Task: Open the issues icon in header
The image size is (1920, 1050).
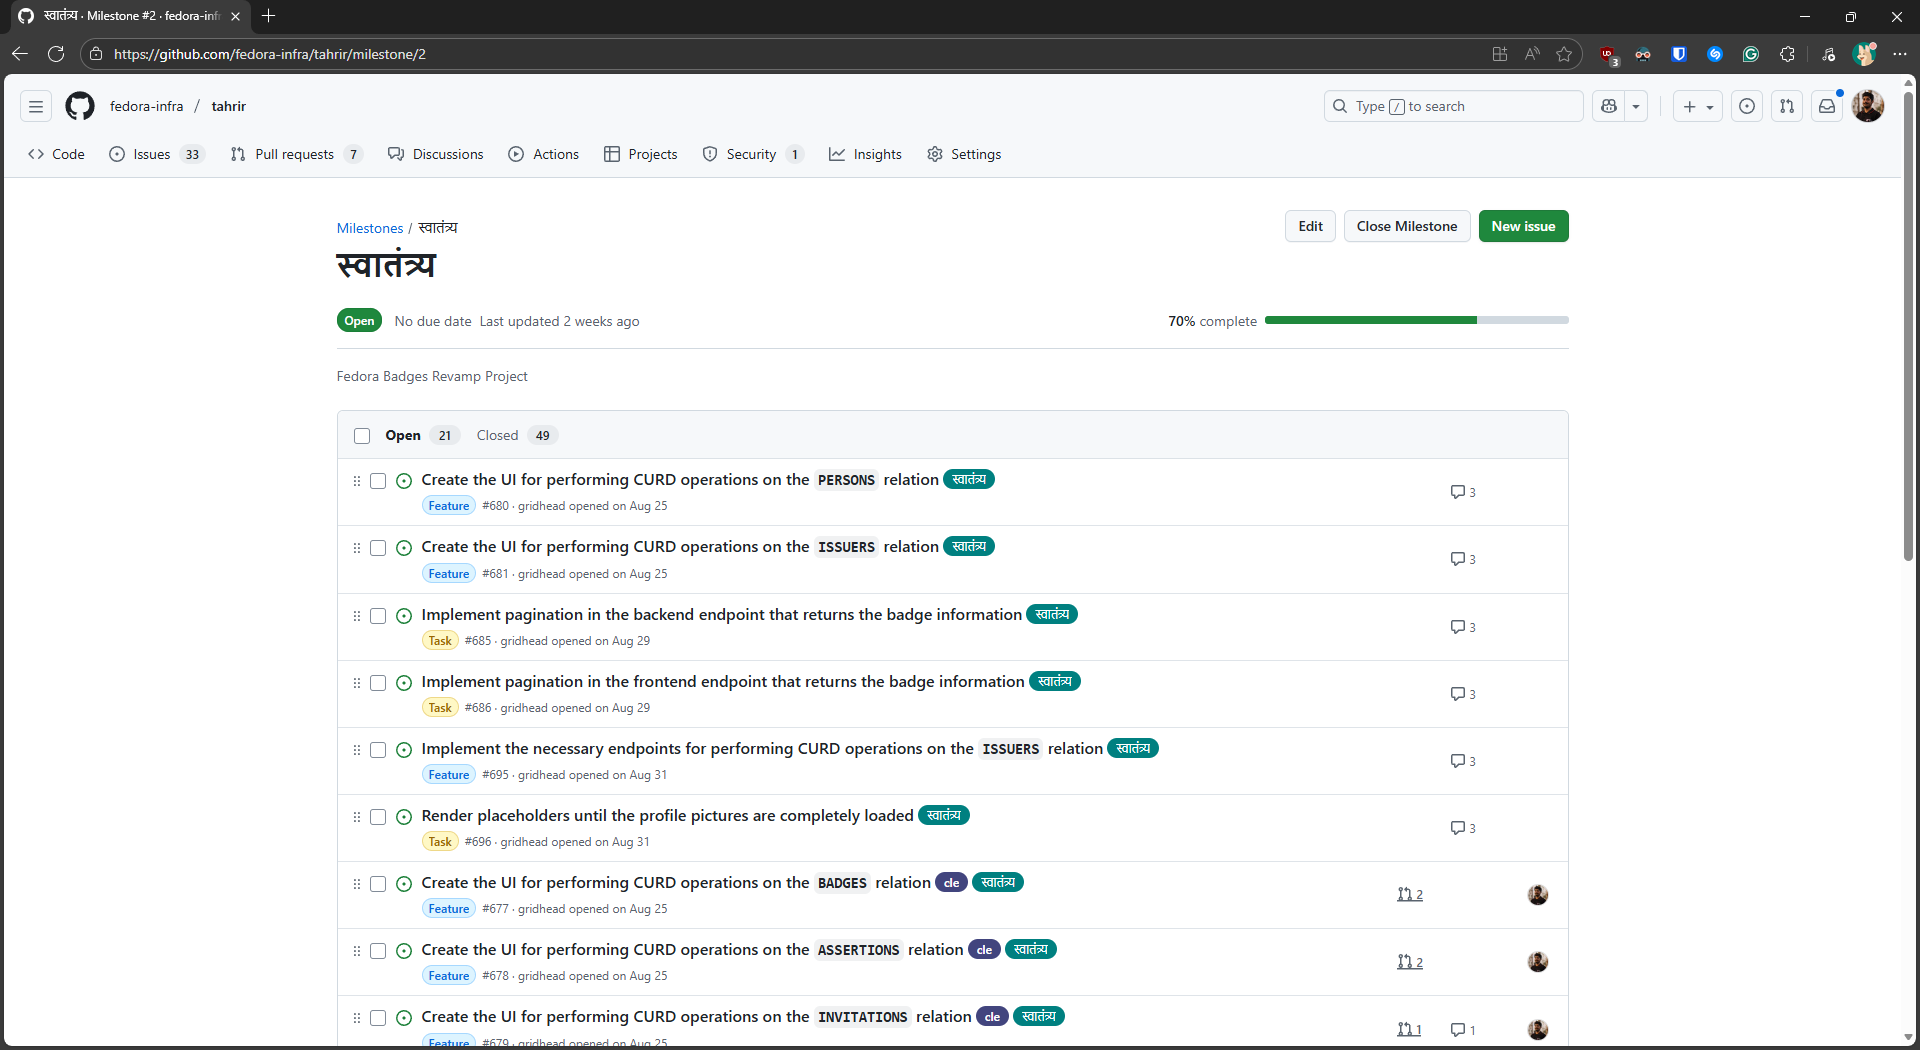Action: 1747,106
